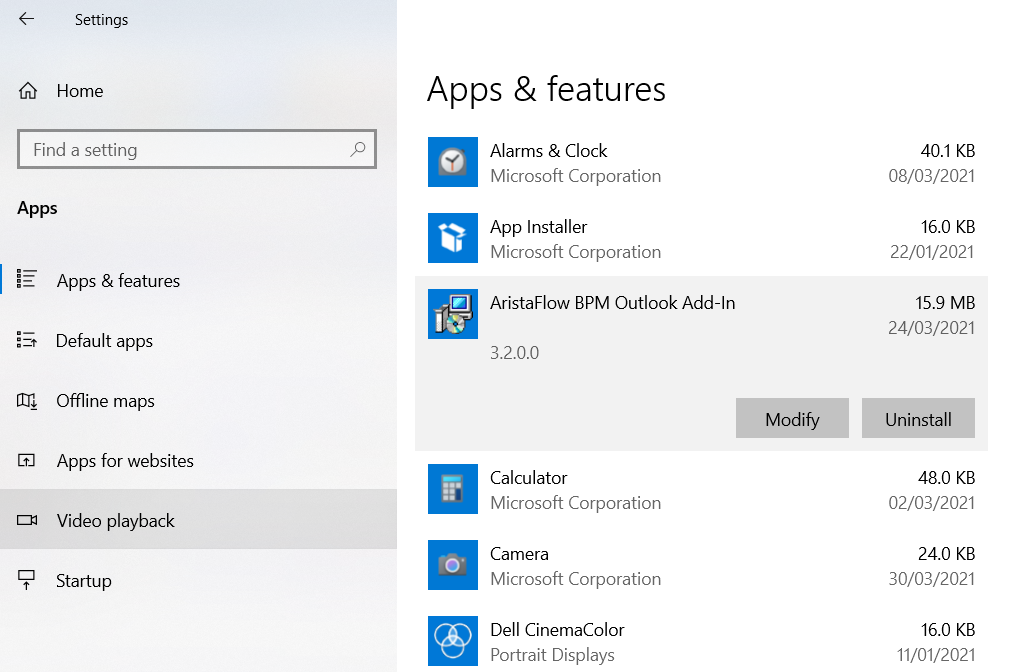Viewport: 1010px width, 672px height.
Task: Click the AristaFlow BPM Outlook Add-In name
Action: 613,303
